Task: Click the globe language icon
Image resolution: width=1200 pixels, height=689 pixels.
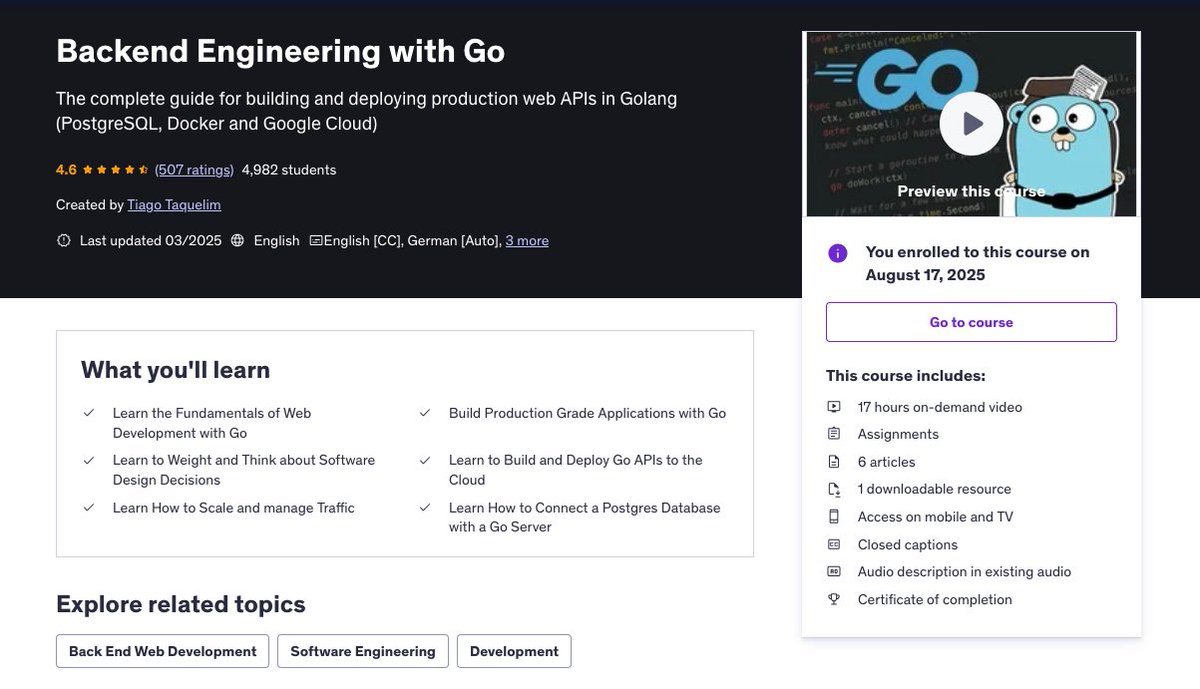Action: coord(237,241)
